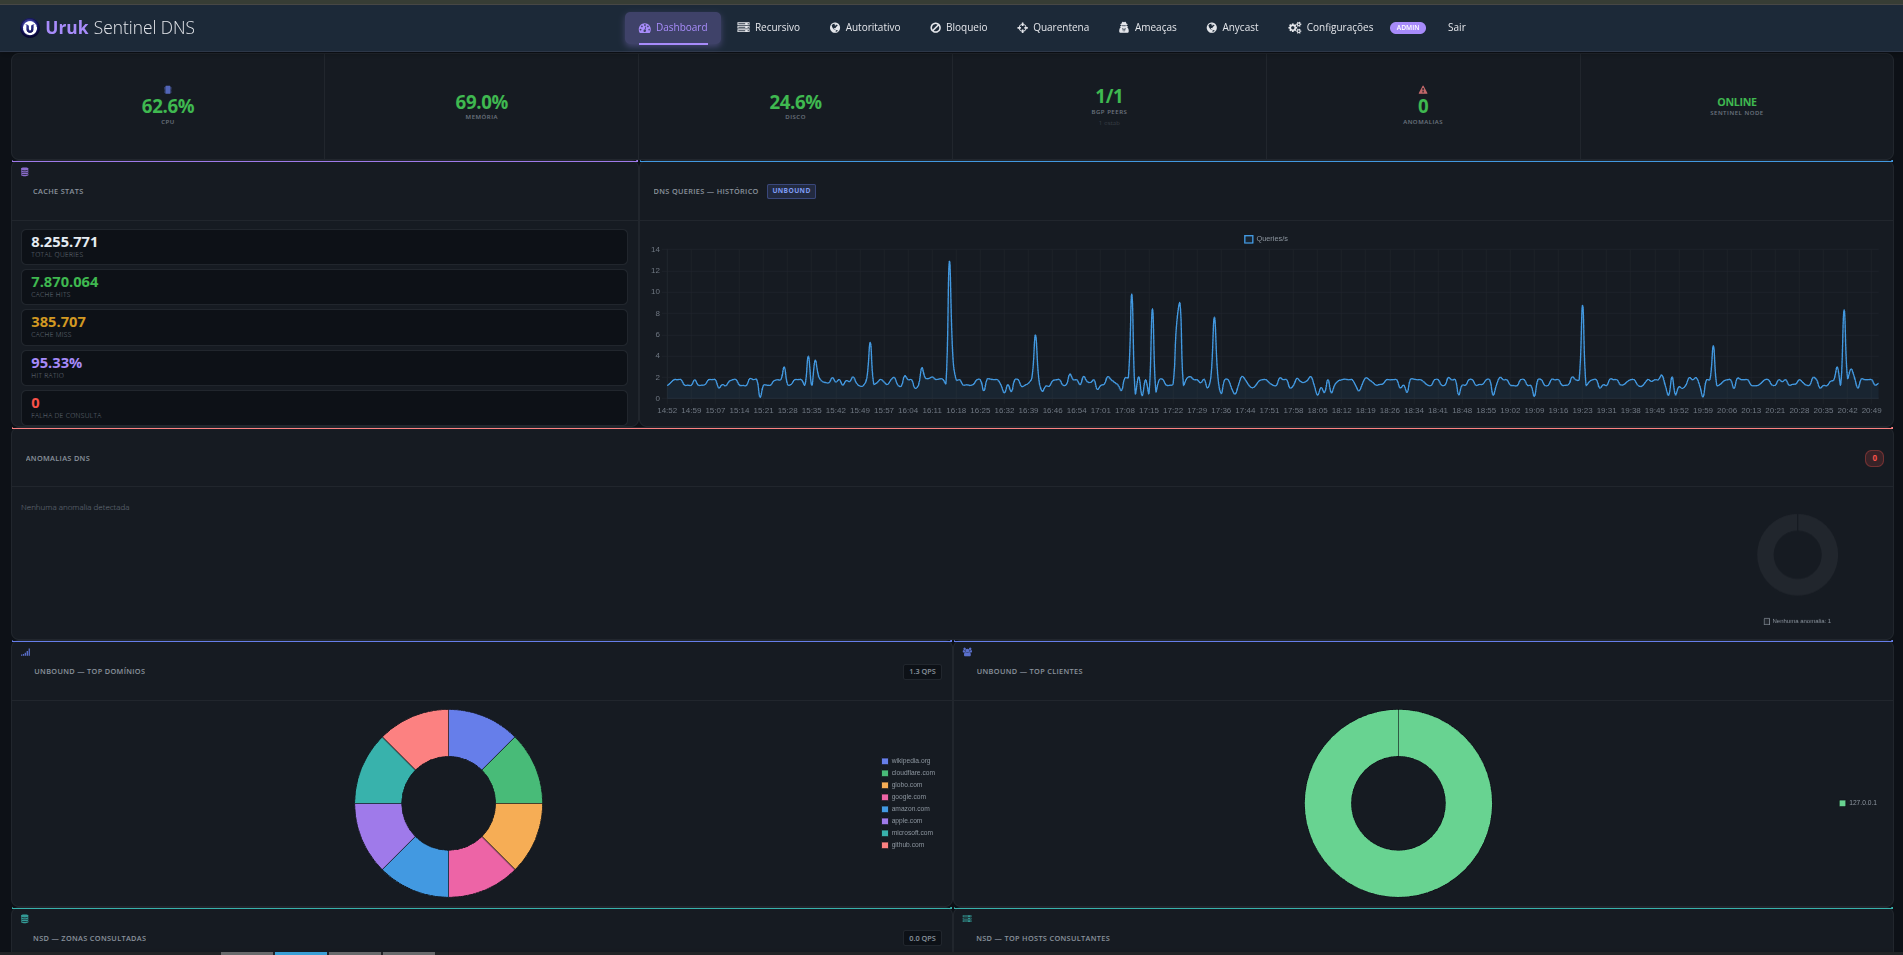This screenshot has width=1903, height=955.
Task: Click the UNBOUND badge beside DNS Queries
Action: click(x=791, y=191)
